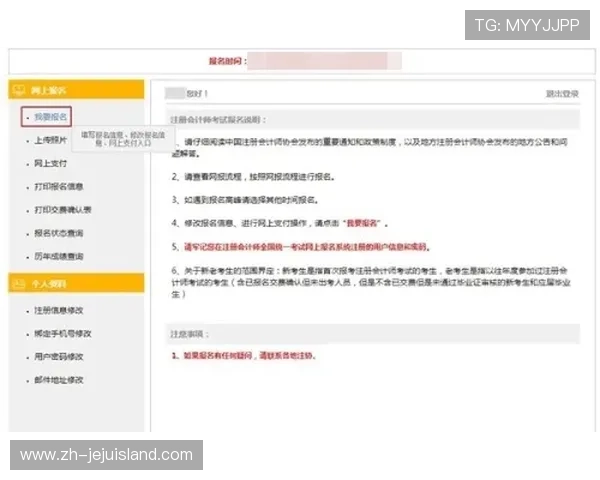Screen dimensions: 600x480
Task: View 历年成绩查询 past scores
Action: point(59,256)
